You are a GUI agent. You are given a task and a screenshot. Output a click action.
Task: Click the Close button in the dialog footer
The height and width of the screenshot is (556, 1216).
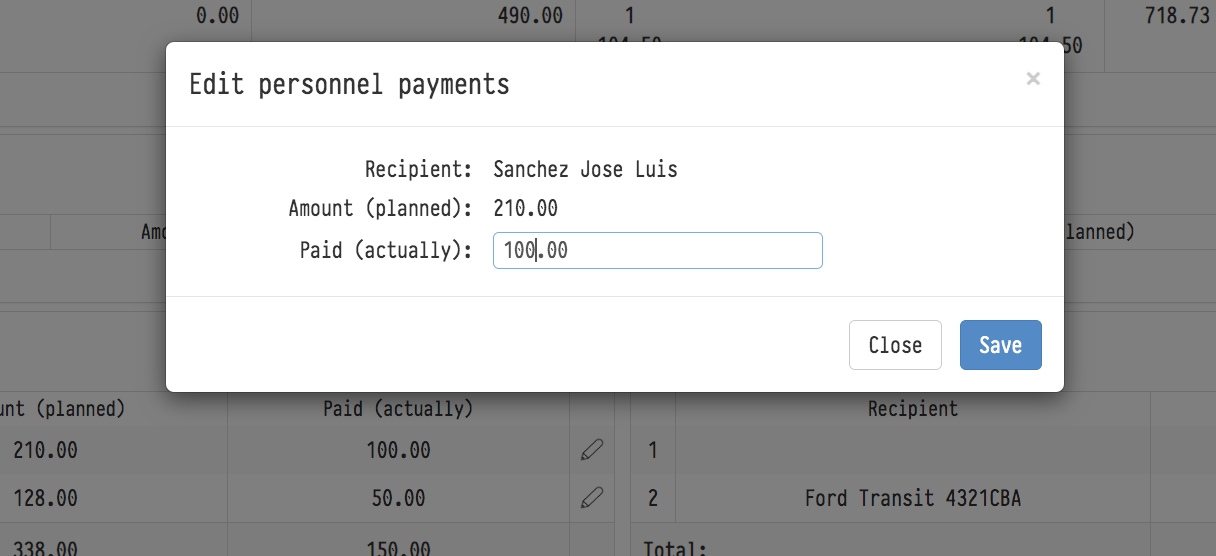pyautogui.click(x=894, y=345)
